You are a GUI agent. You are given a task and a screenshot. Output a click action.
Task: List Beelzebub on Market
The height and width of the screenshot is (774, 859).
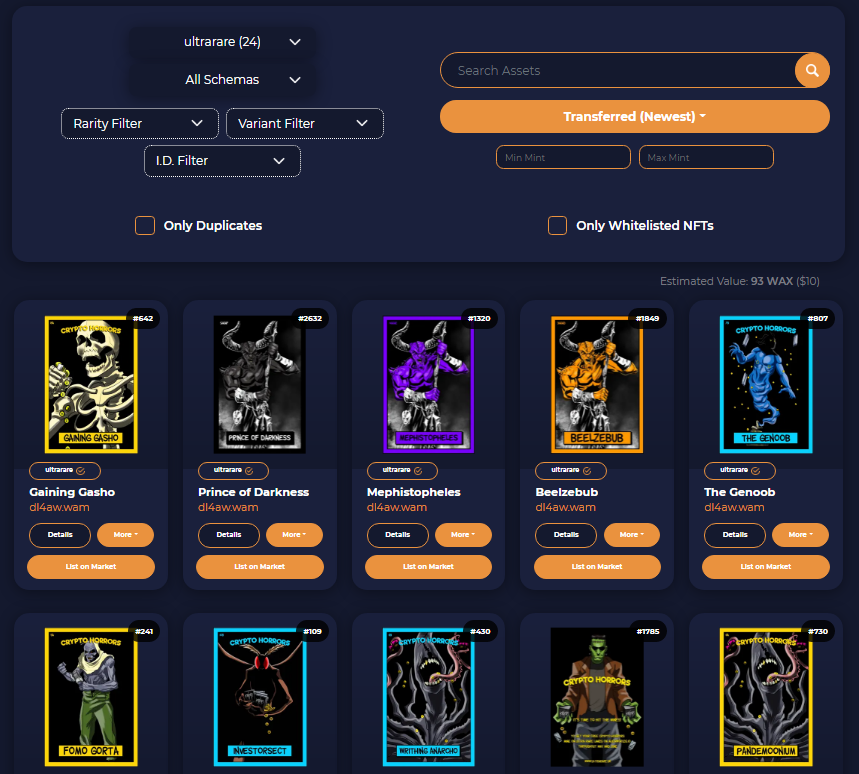[597, 566]
